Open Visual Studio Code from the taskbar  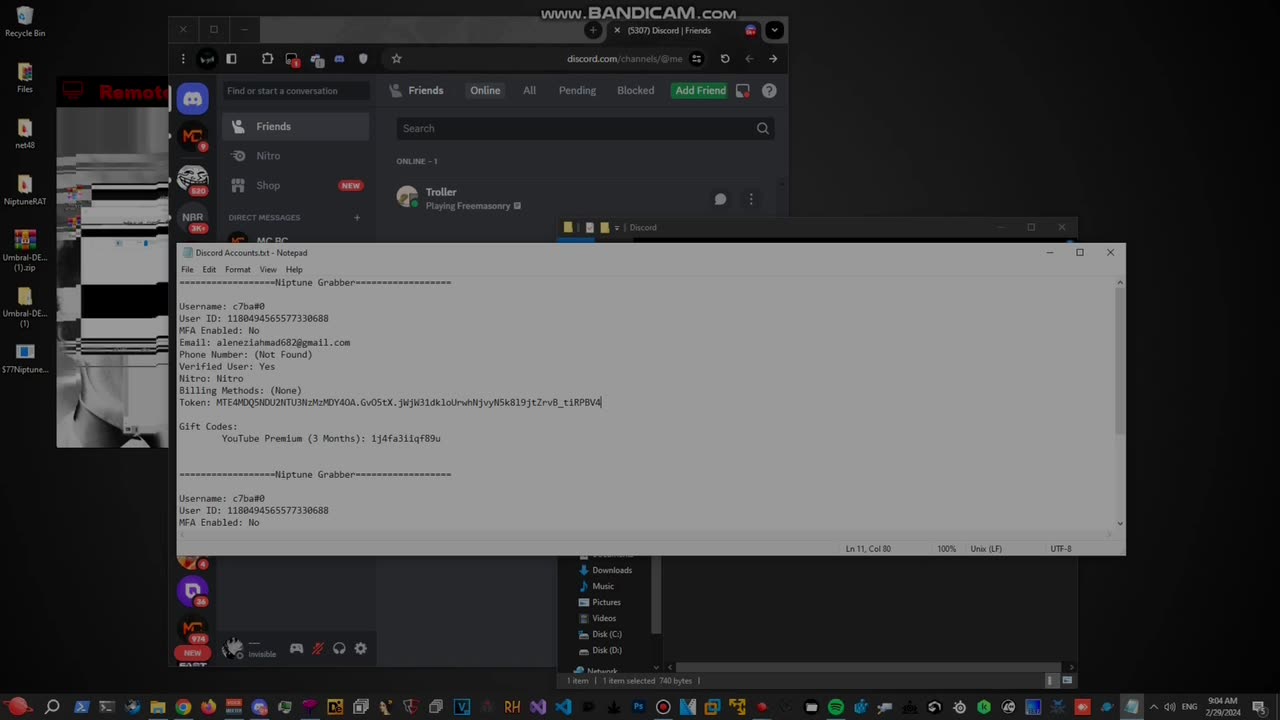tap(563, 707)
